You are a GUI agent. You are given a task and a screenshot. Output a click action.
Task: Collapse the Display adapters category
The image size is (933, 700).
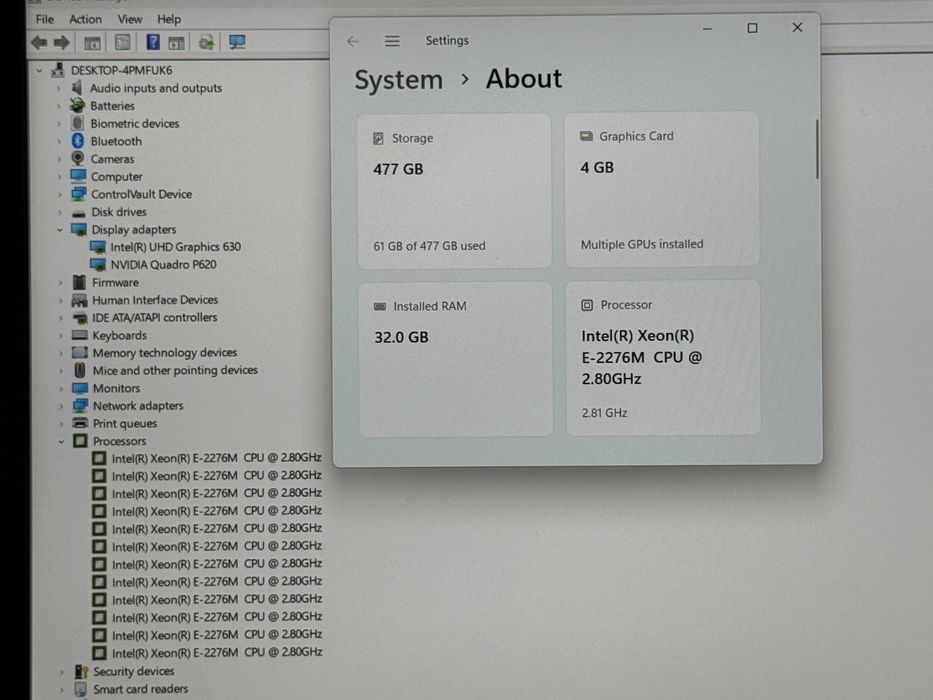(60, 230)
